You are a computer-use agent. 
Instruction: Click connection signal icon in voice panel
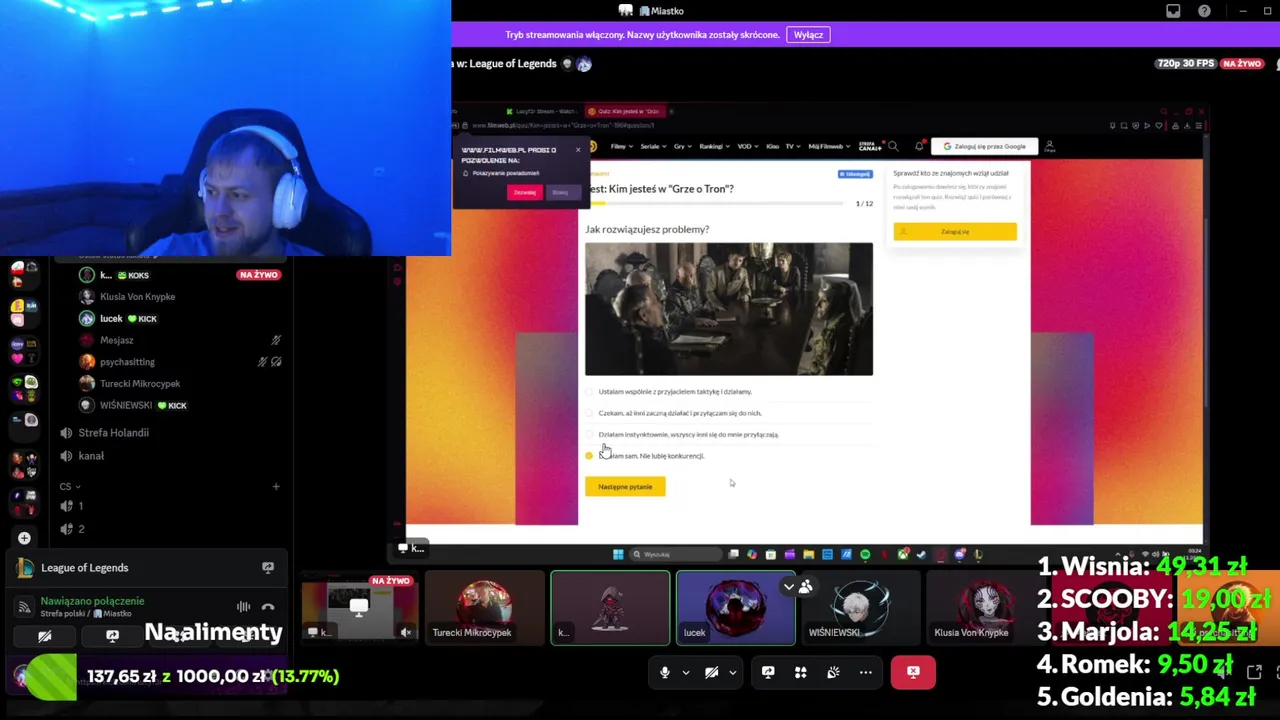24,607
